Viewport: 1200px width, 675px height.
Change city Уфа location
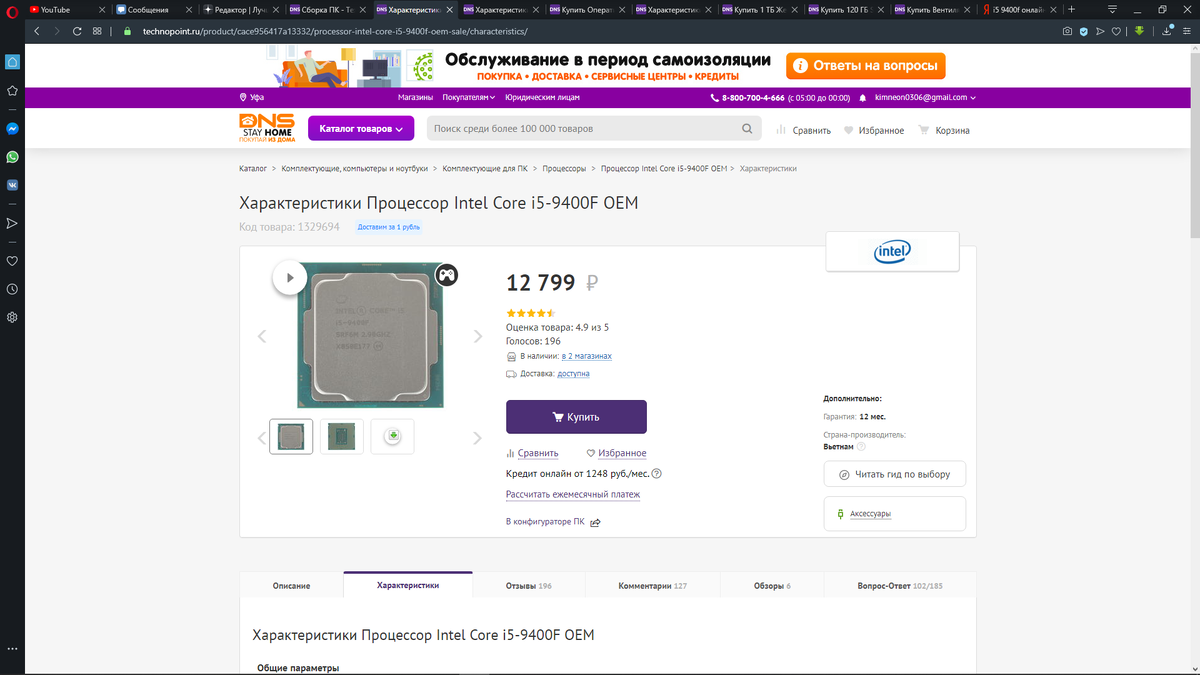point(252,98)
